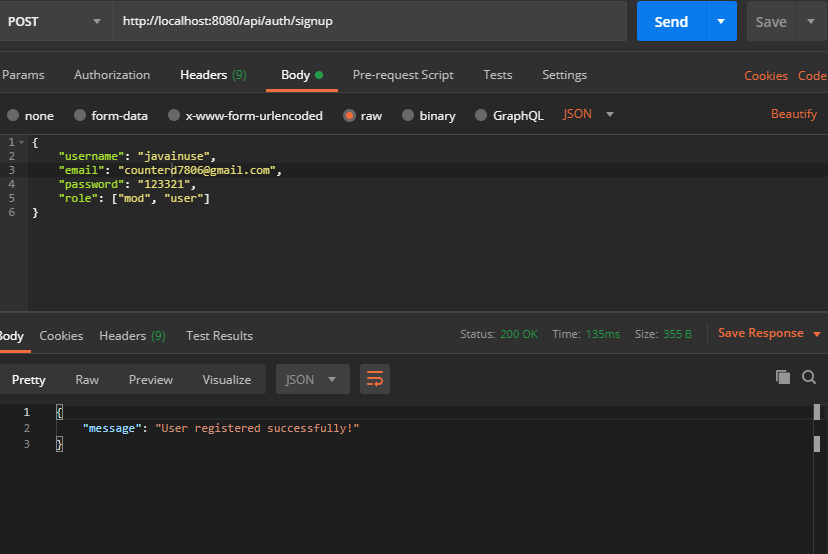Viewport: 828px width, 554px height.
Task: Switch to the Params tab
Action: pos(23,75)
